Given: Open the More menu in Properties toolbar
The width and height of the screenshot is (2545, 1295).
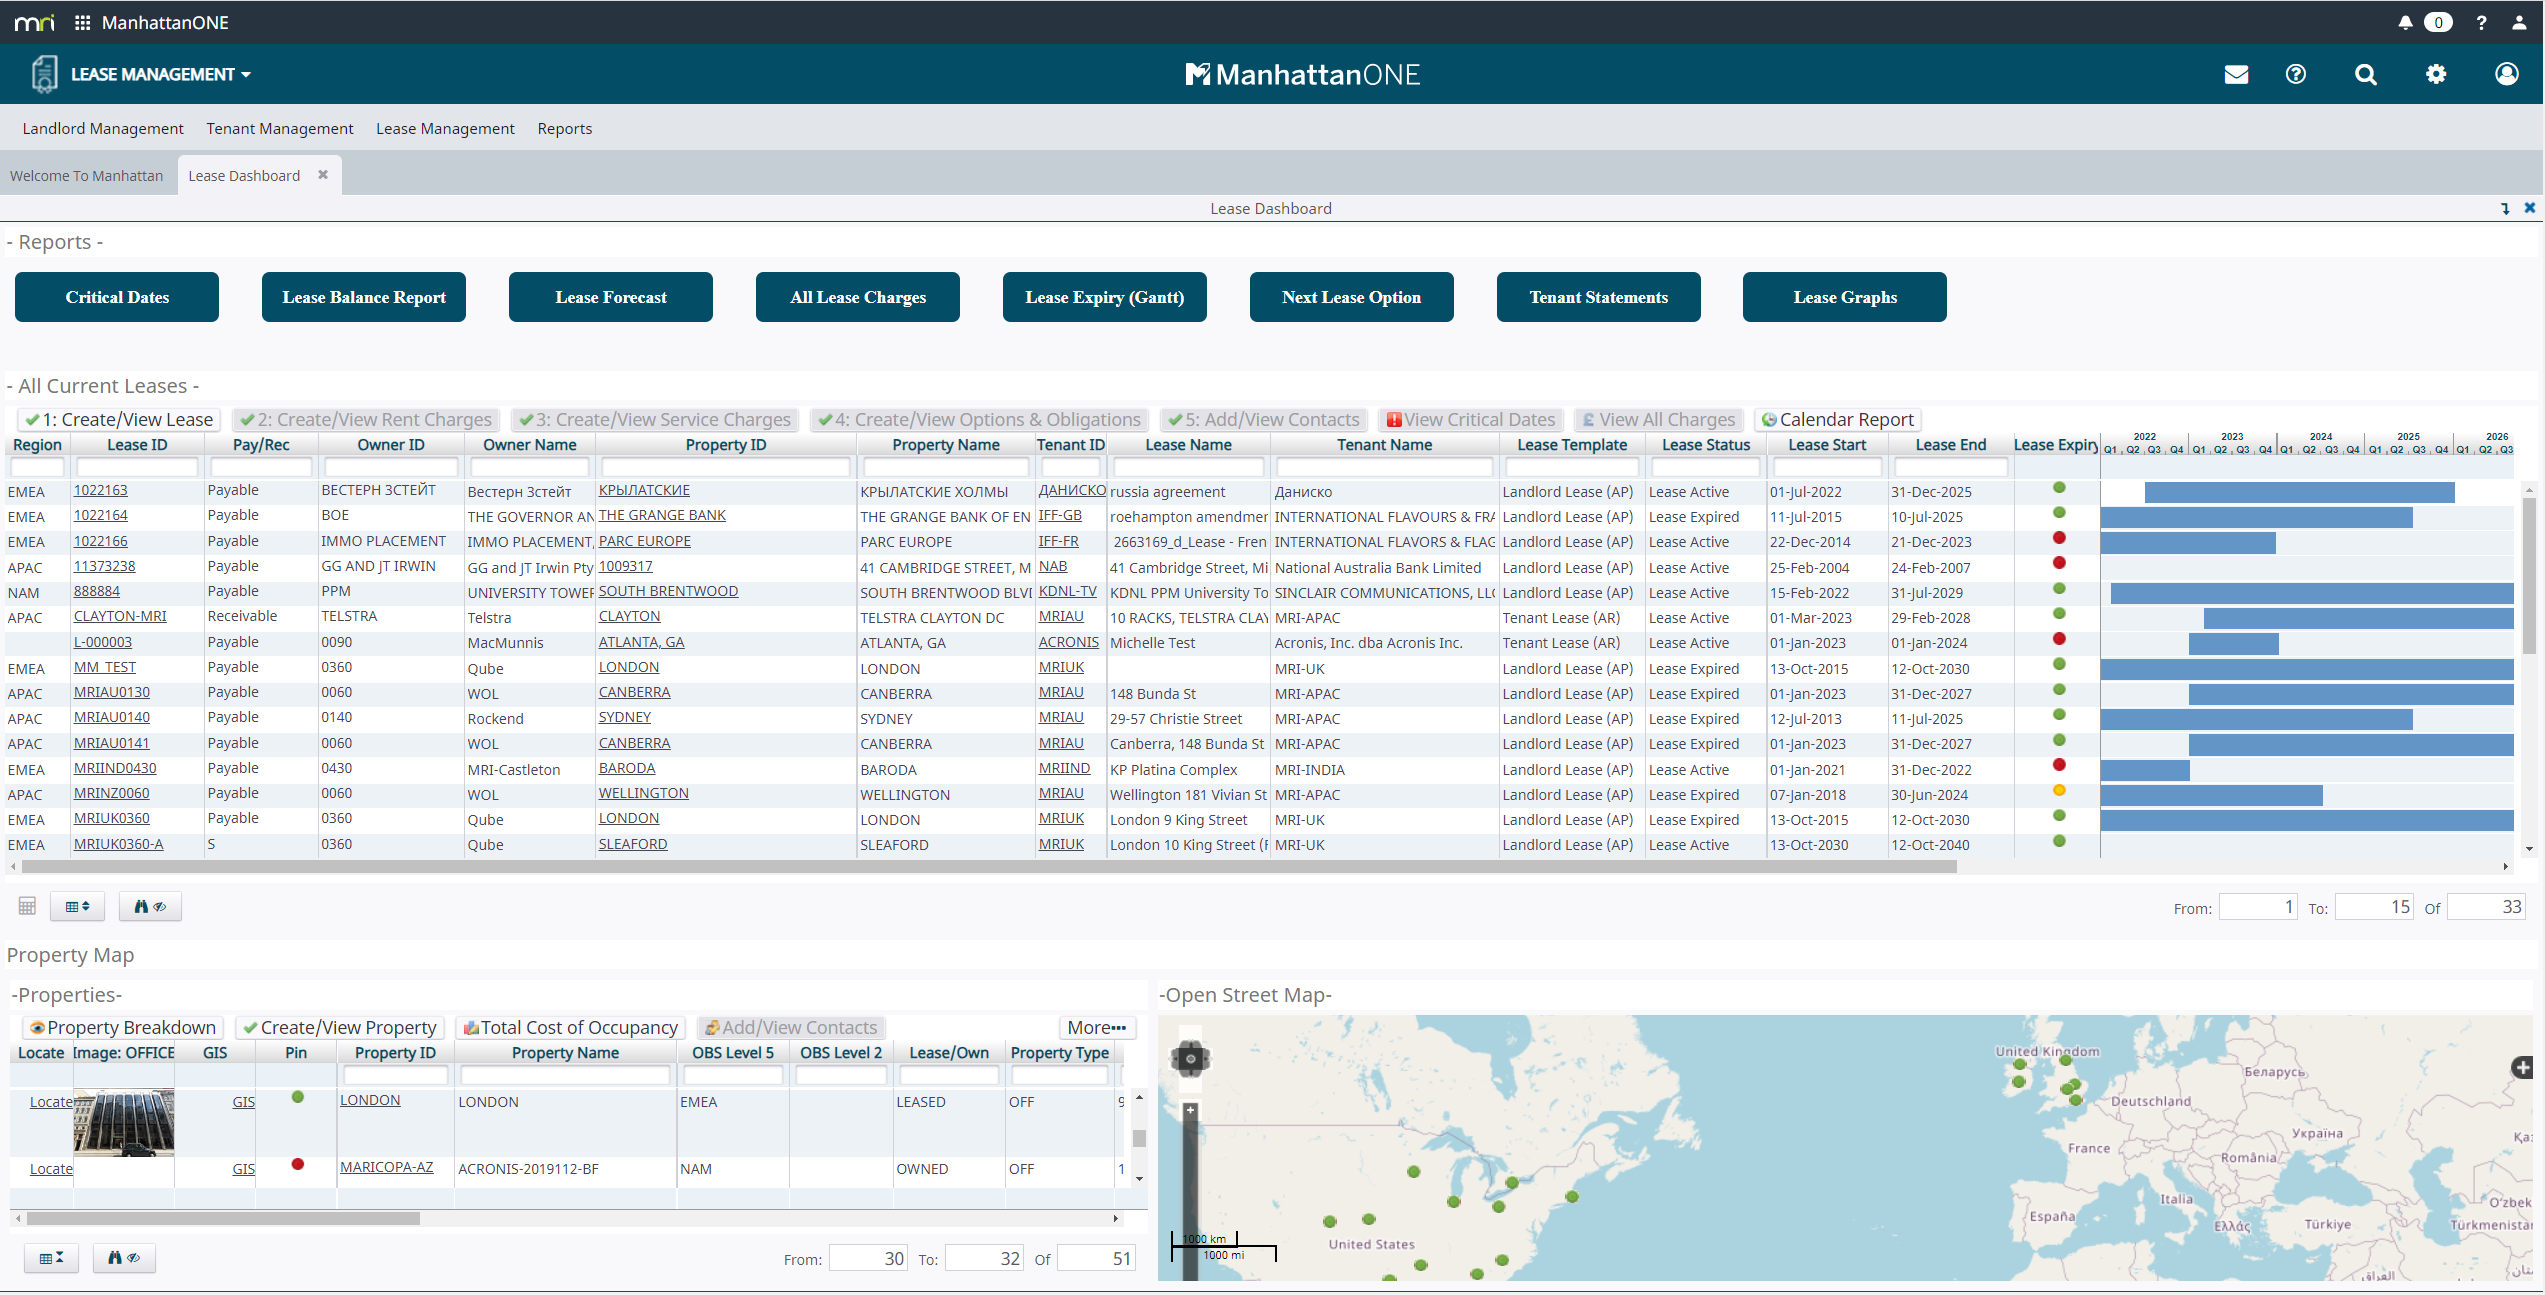Looking at the screenshot, I should (x=1096, y=1027).
